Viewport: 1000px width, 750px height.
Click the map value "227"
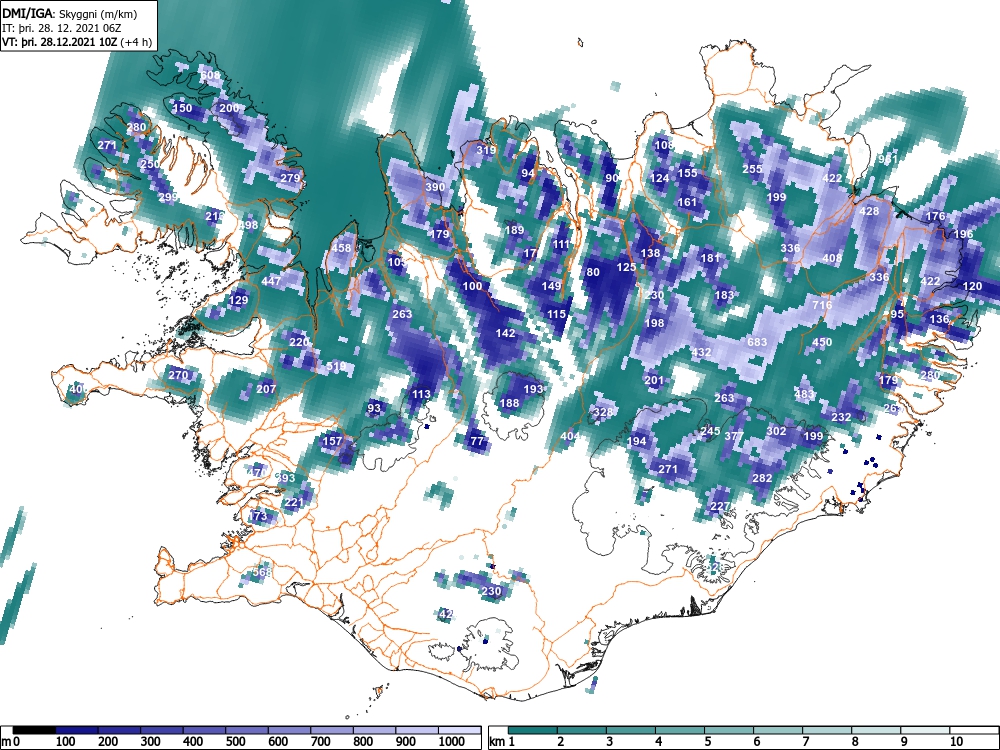click(x=720, y=506)
